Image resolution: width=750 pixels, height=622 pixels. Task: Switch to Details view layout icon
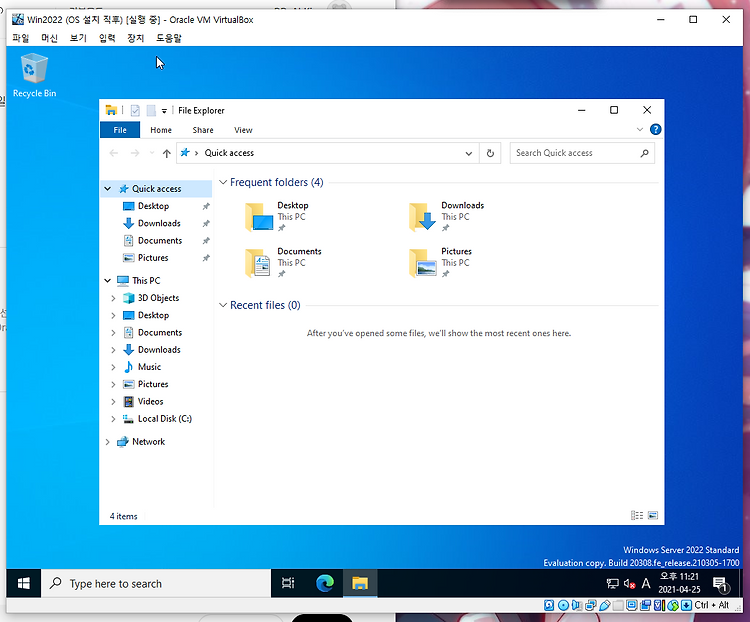pyautogui.click(x=637, y=515)
